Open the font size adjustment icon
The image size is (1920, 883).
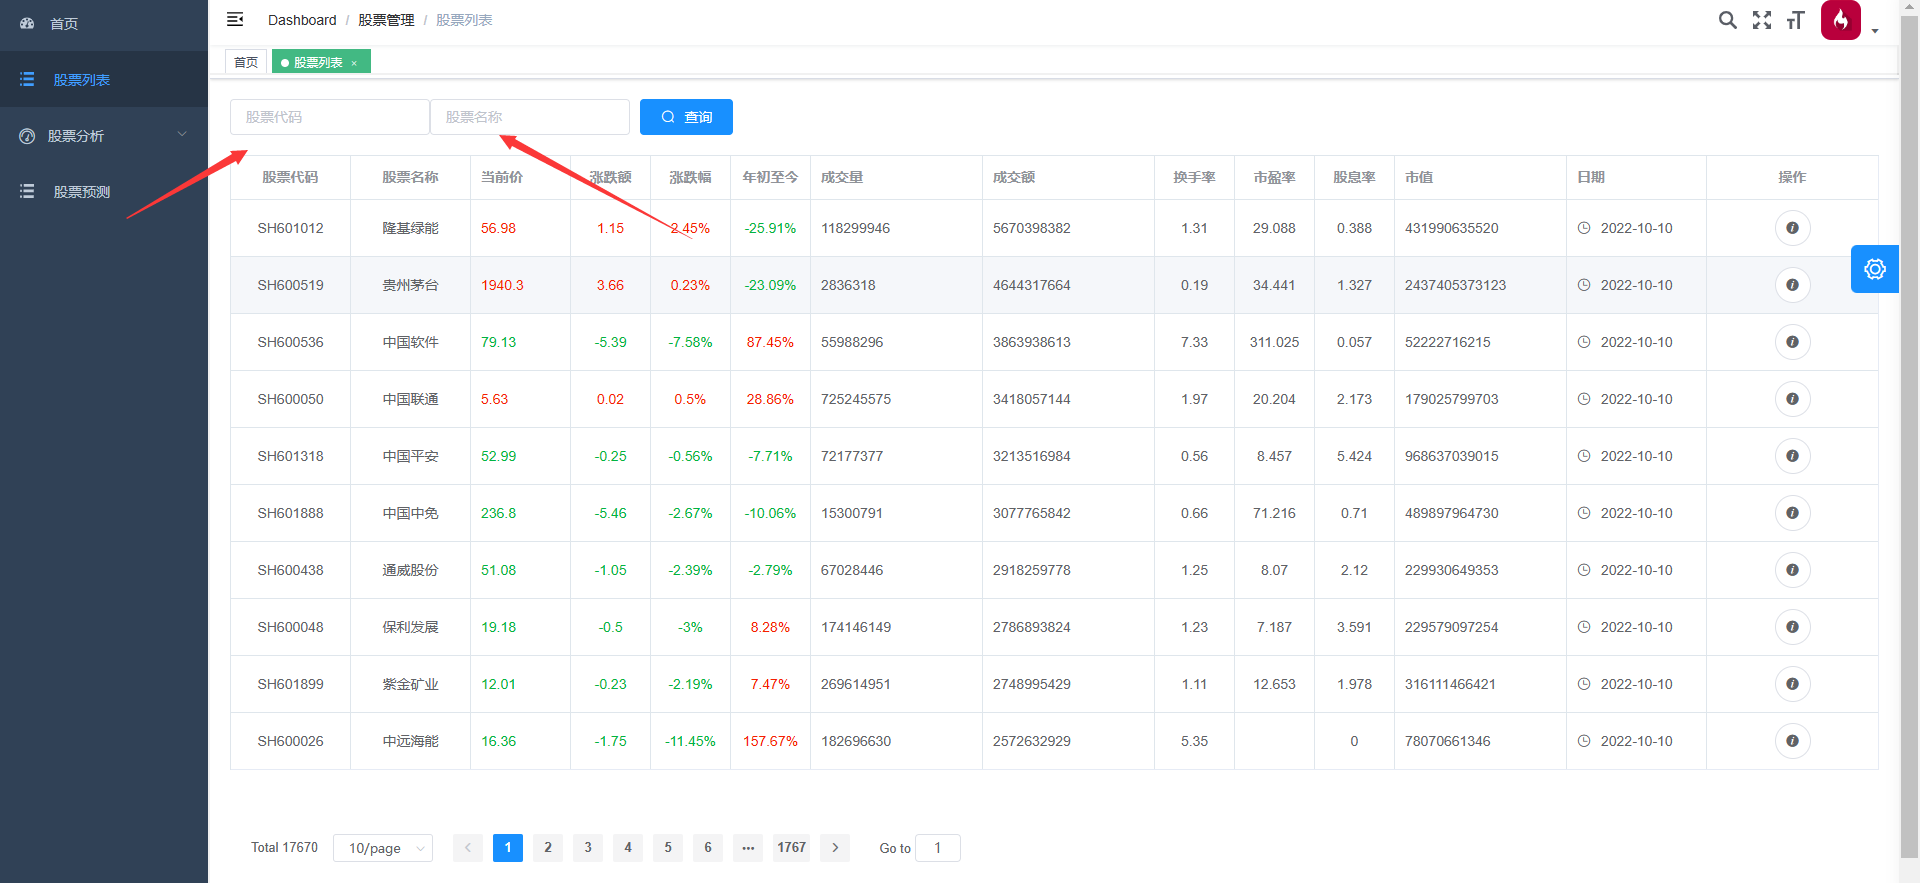pos(1796,20)
